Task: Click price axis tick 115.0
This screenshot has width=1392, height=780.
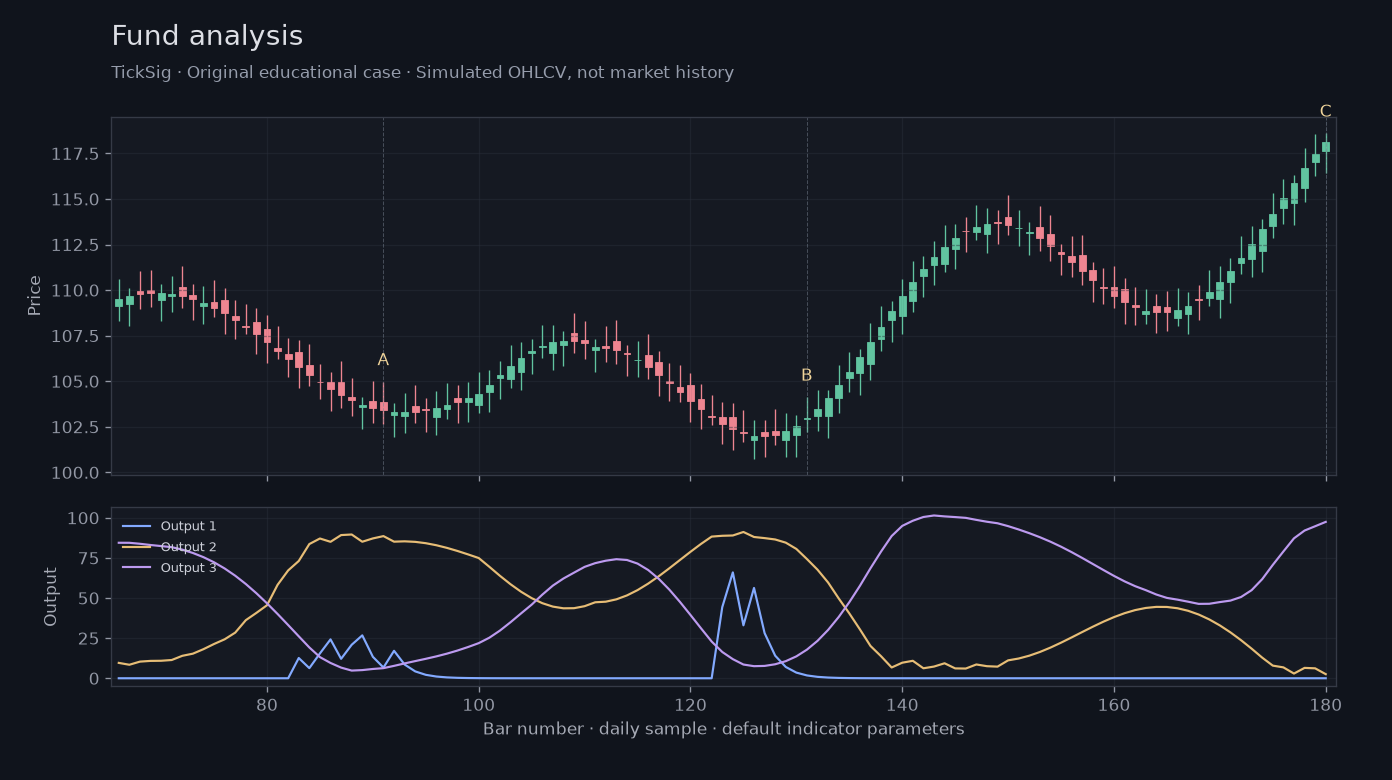Action: pyautogui.click(x=75, y=200)
